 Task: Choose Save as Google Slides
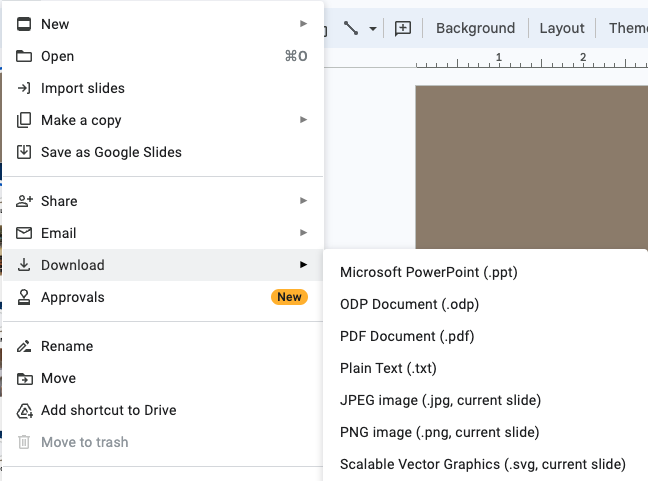pyautogui.click(x=163, y=152)
